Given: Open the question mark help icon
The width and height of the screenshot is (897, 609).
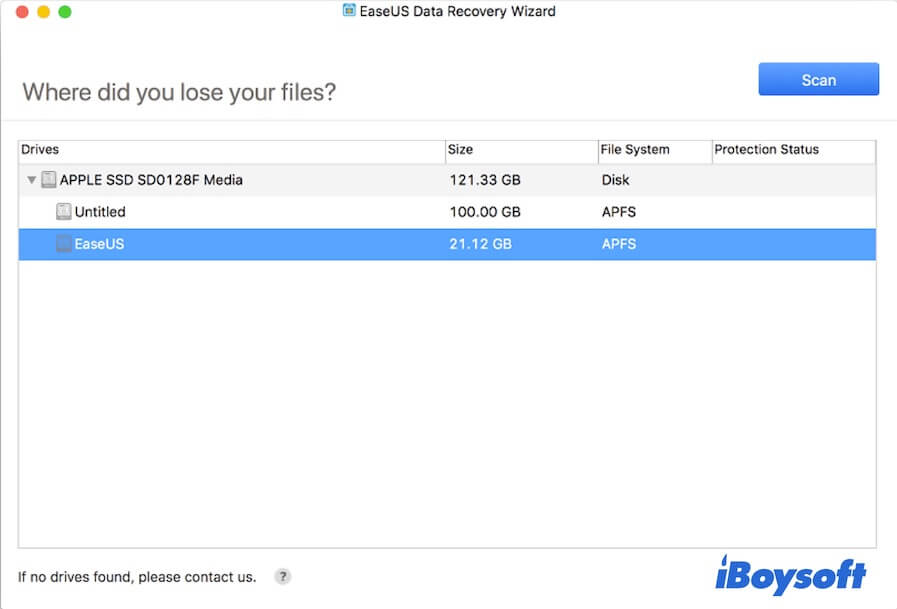Looking at the screenshot, I should click(283, 576).
